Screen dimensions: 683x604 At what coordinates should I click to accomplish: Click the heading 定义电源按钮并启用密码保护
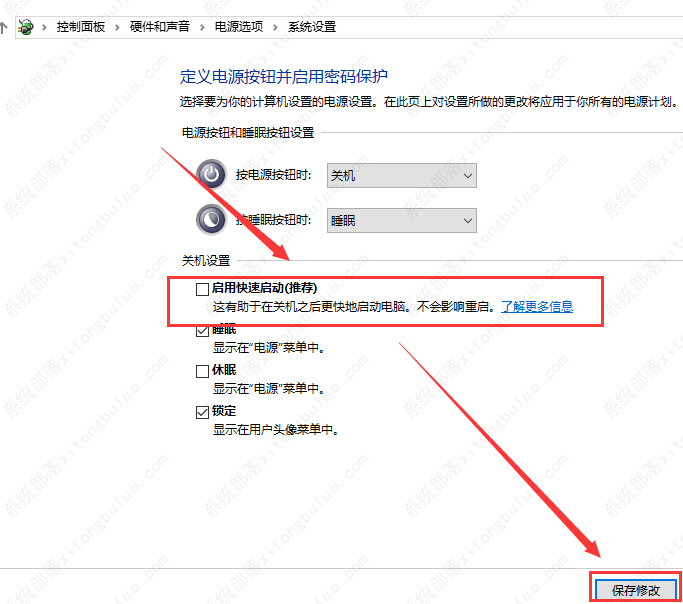[x=284, y=77]
